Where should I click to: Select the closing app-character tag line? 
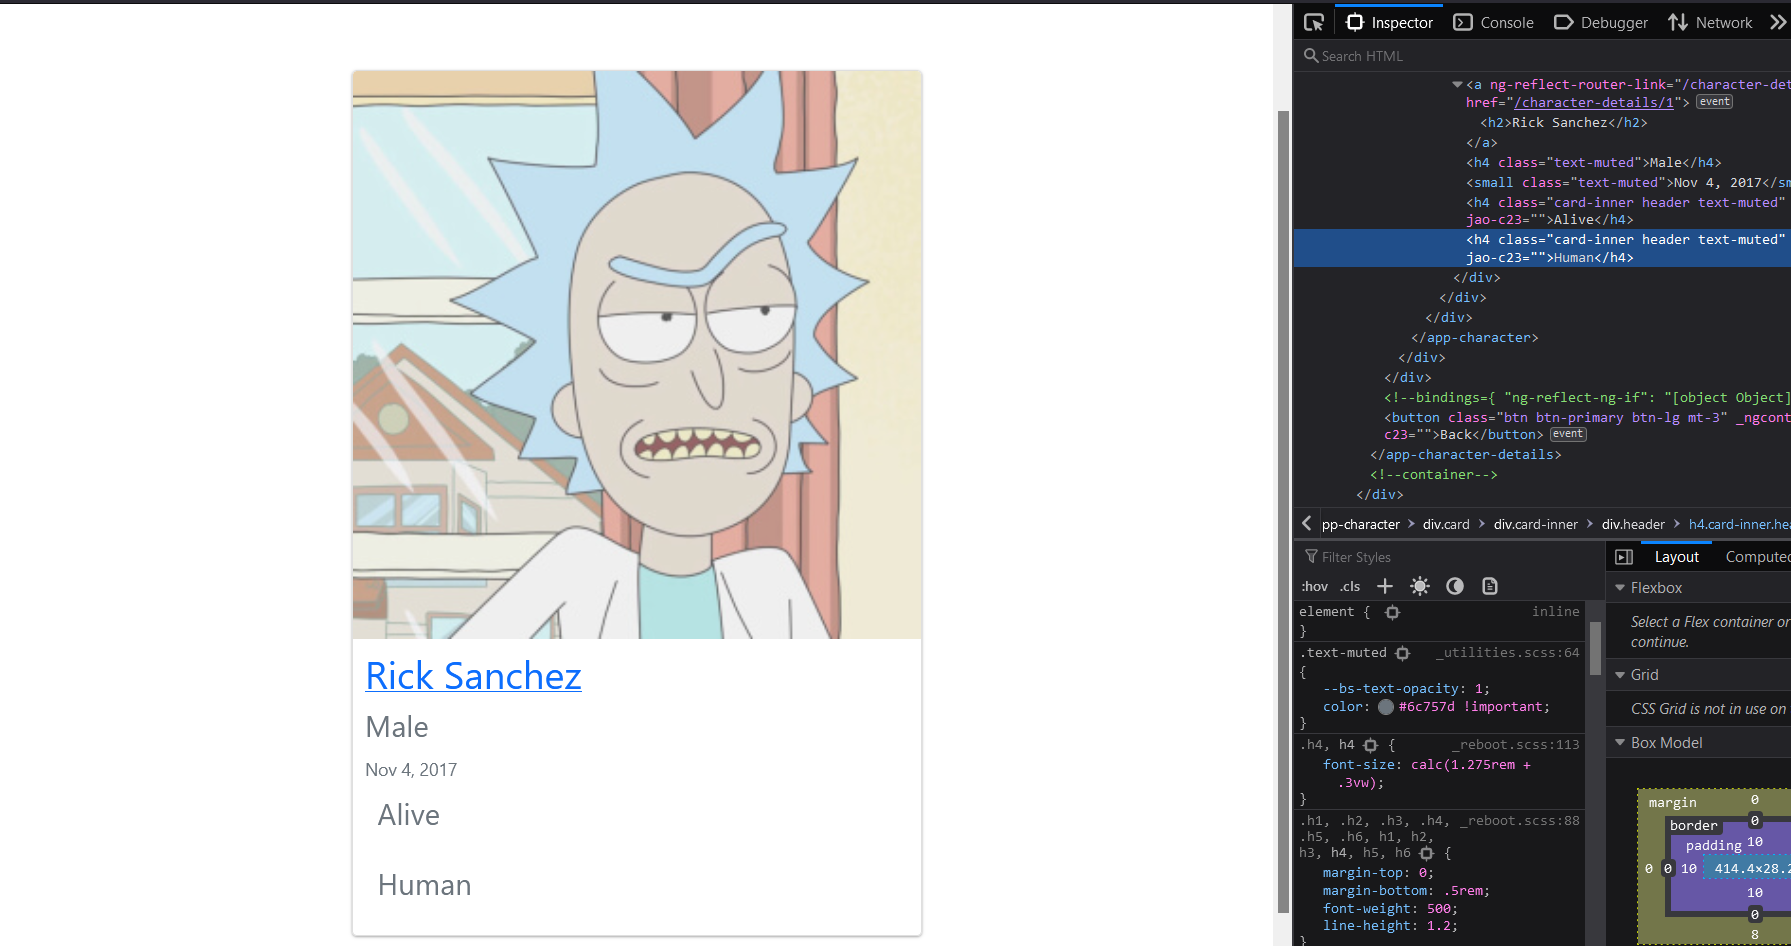click(x=1474, y=338)
